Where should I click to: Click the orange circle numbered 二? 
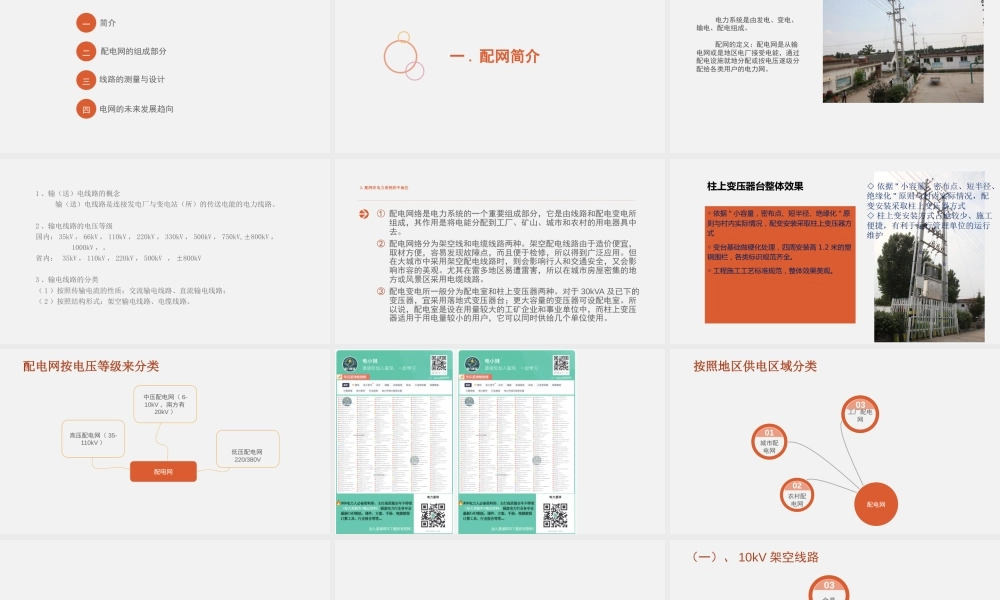pyautogui.click(x=86, y=51)
